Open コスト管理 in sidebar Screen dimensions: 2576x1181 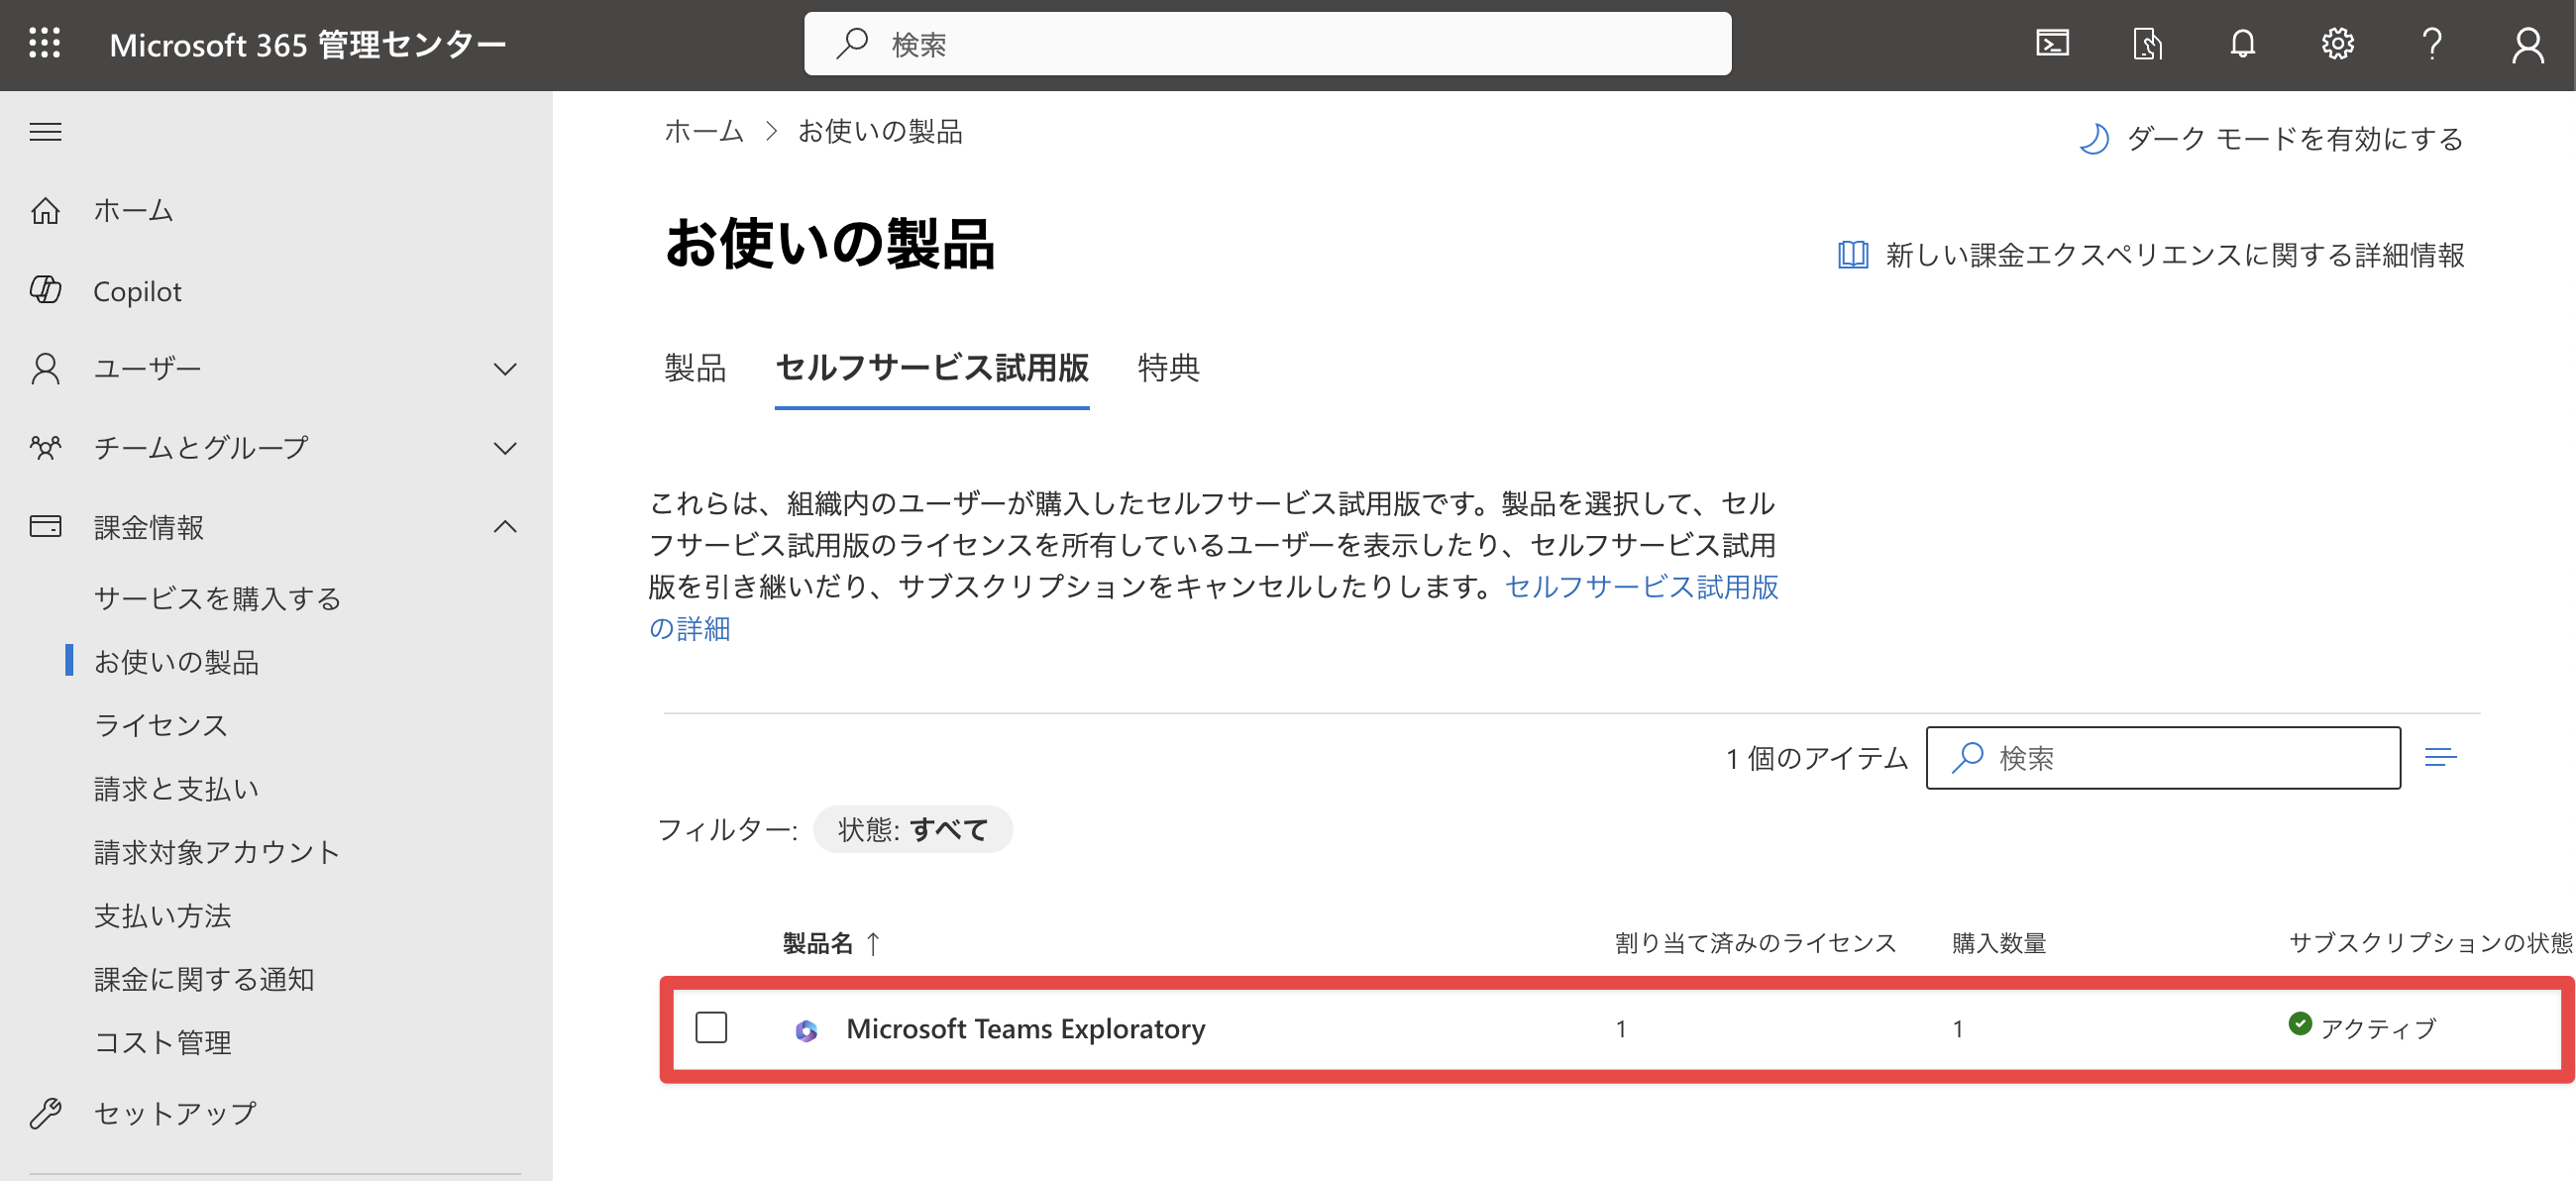(x=162, y=1043)
